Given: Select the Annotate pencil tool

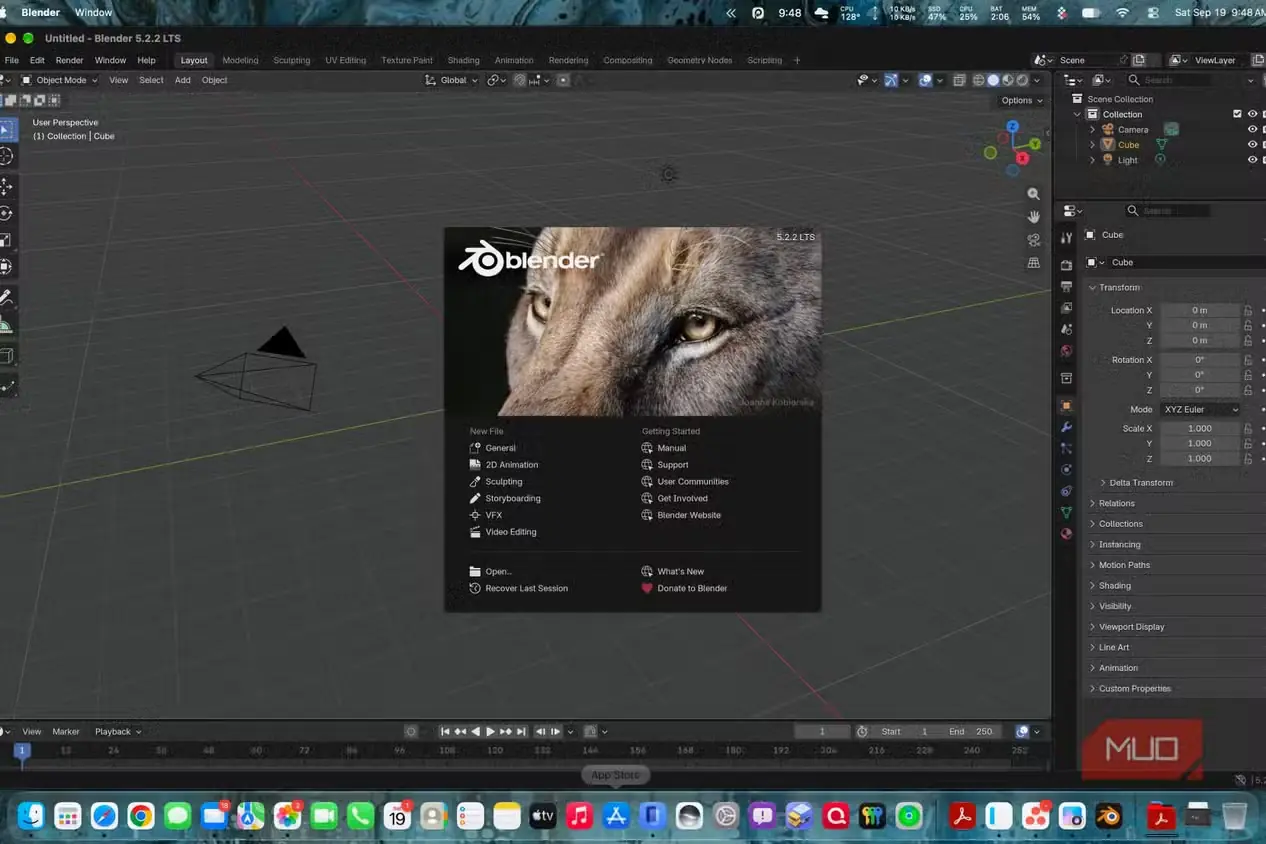Looking at the screenshot, I should (5, 297).
